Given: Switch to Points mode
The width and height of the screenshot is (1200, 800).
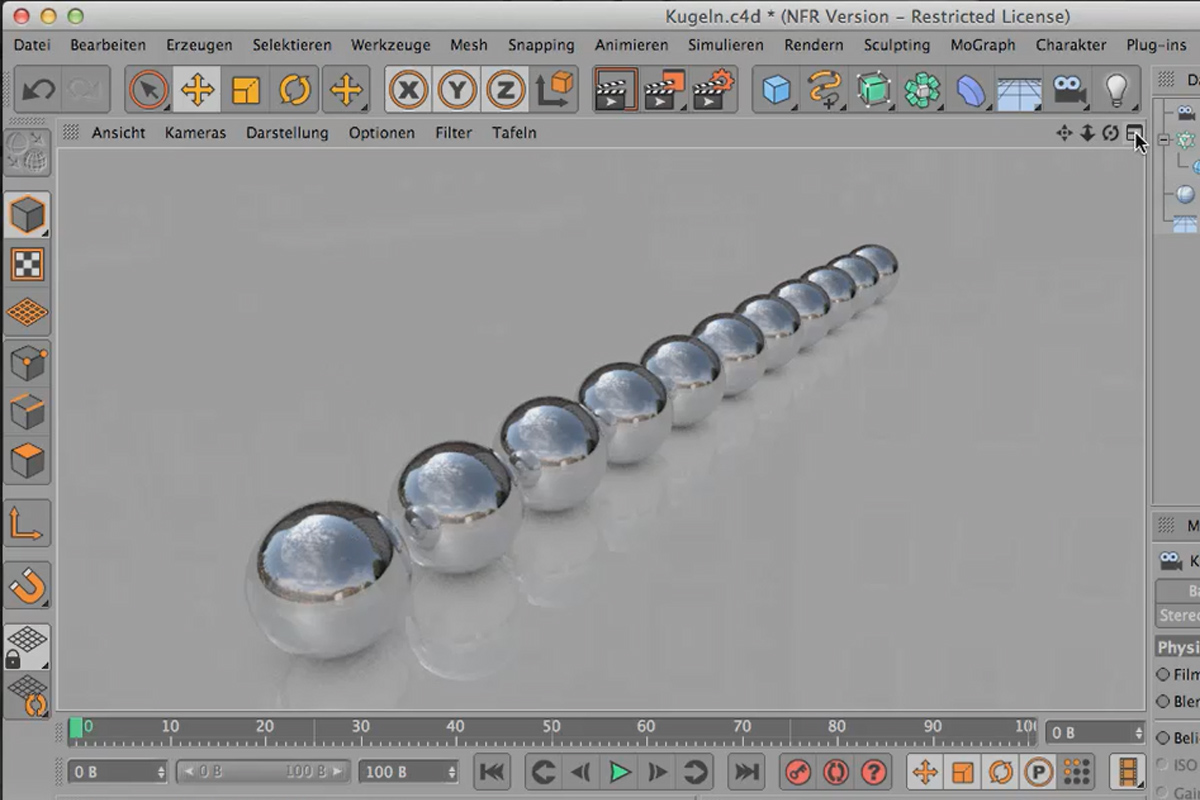Looking at the screenshot, I should [27, 364].
